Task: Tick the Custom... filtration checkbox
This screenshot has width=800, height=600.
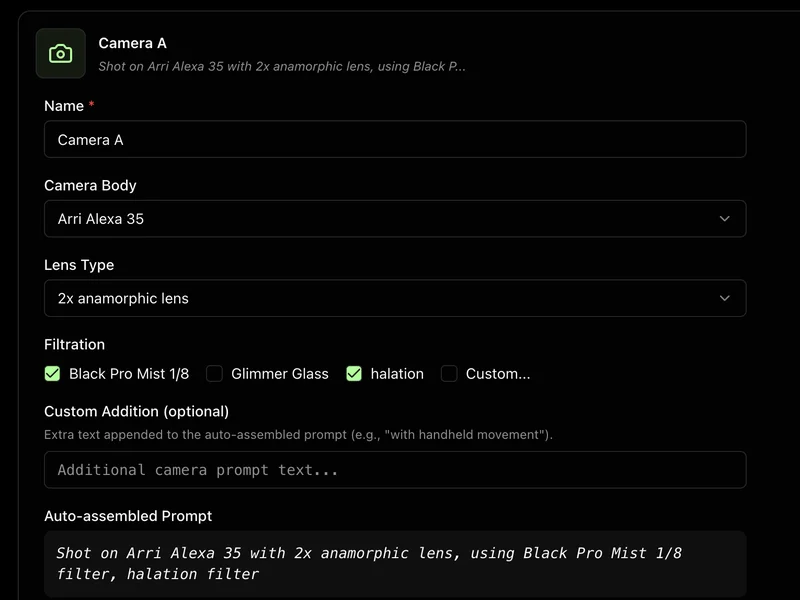Action: point(449,373)
